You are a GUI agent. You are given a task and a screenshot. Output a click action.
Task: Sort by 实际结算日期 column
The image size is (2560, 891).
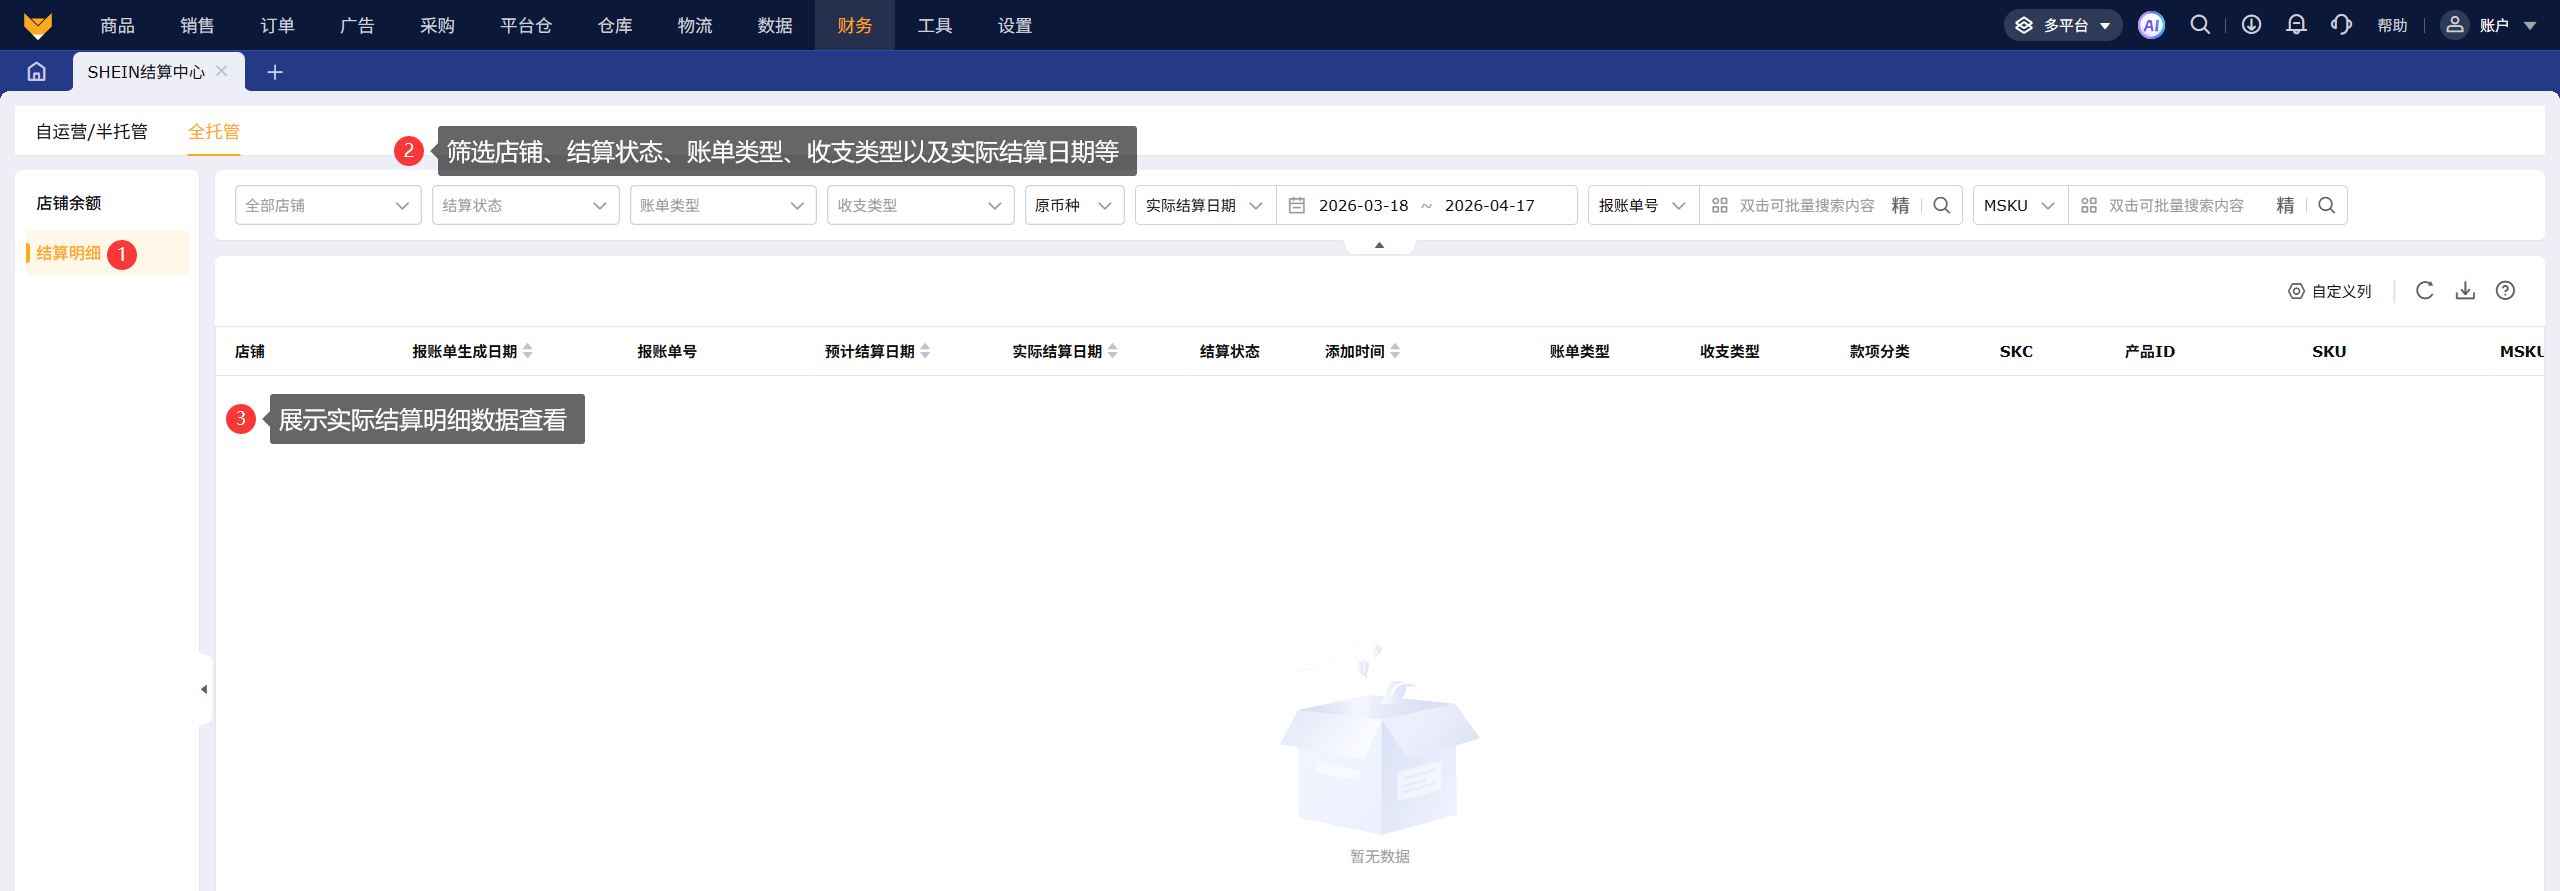(1113, 351)
